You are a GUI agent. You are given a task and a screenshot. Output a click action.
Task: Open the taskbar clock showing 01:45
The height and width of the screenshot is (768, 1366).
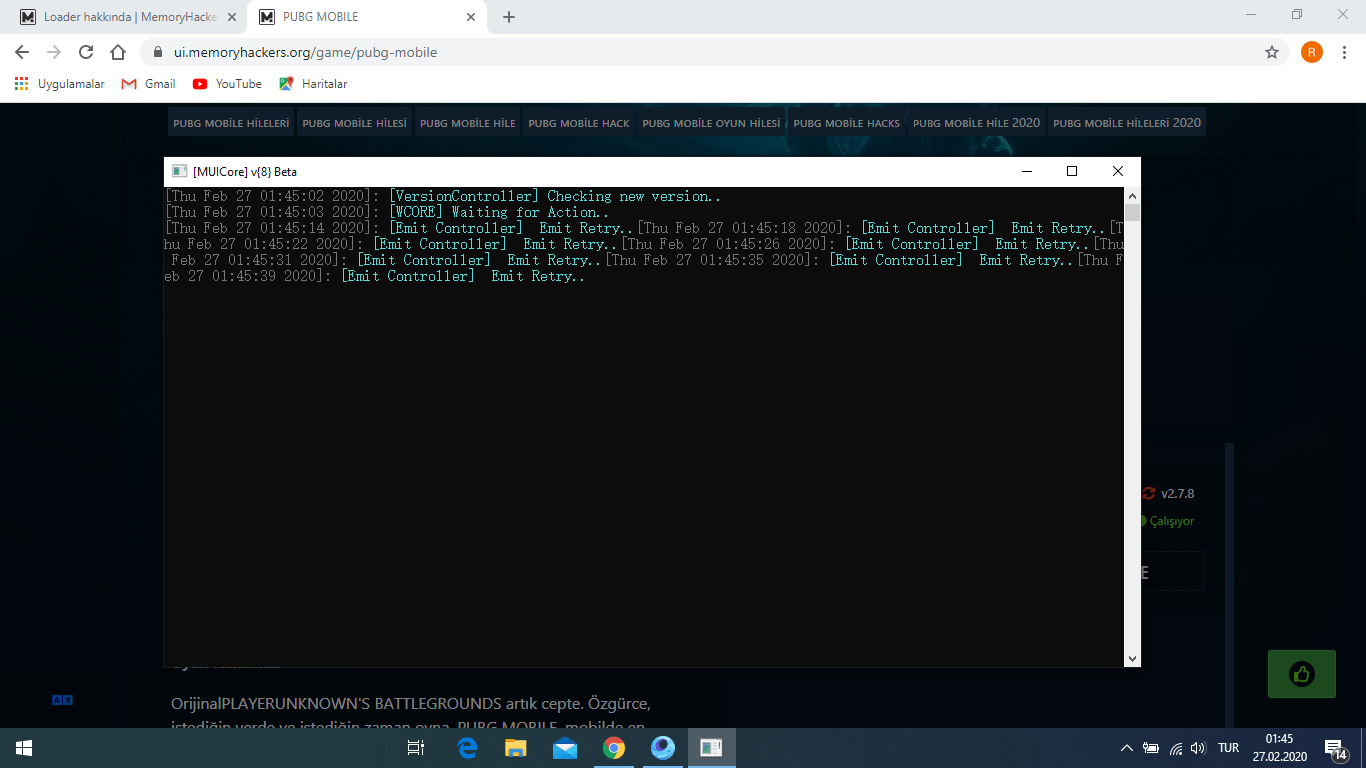tap(1279, 748)
